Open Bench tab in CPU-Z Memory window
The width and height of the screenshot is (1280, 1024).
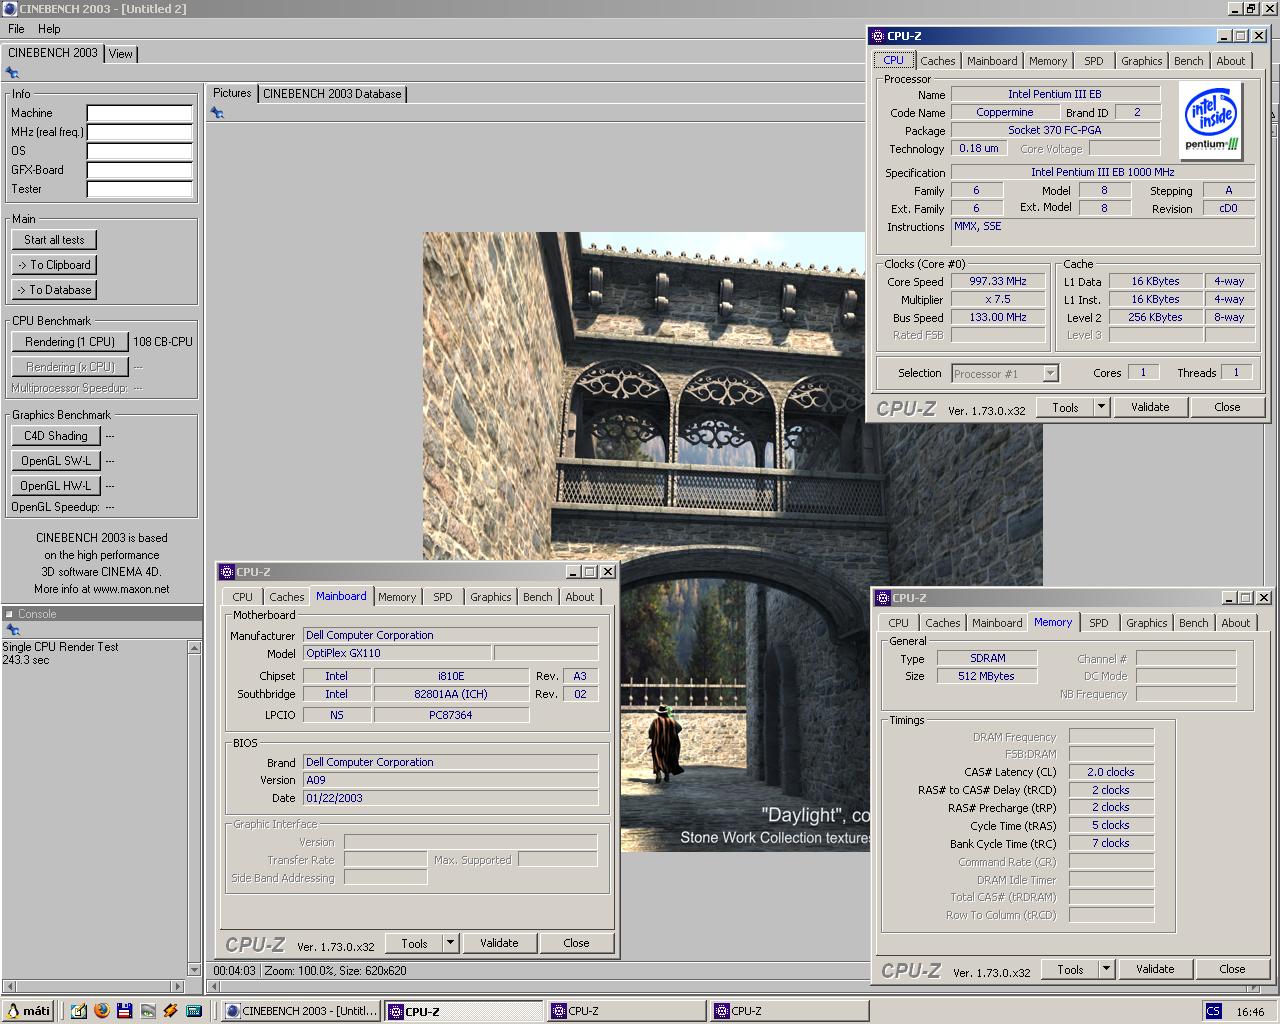tap(1193, 623)
